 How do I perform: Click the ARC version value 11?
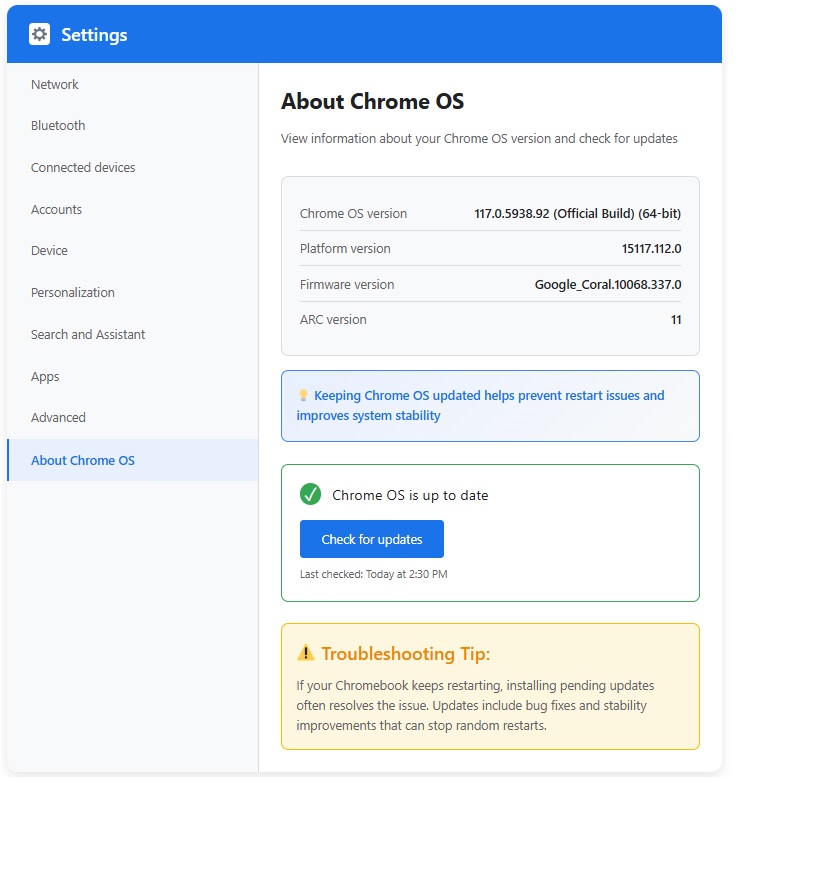(x=676, y=320)
